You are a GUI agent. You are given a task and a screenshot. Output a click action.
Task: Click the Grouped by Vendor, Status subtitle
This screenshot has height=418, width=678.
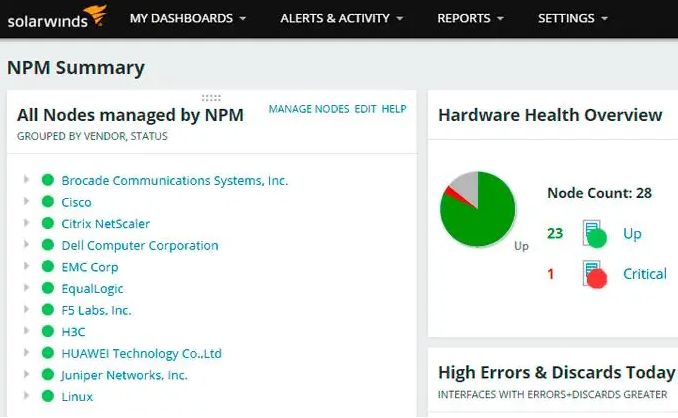92,136
